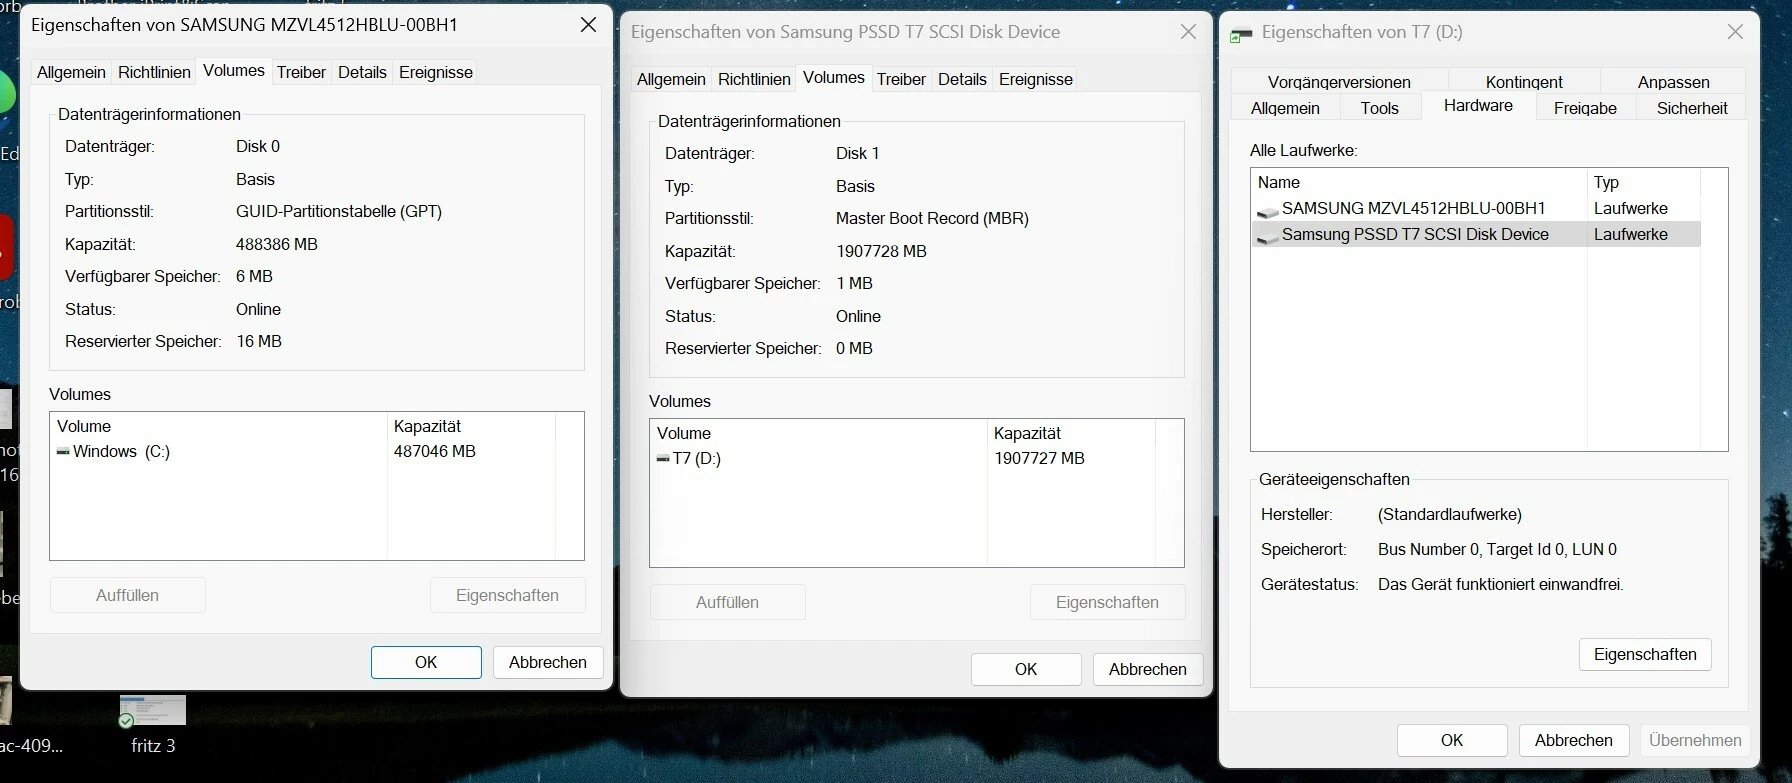The width and height of the screenshot is (1792, 783).
Task: Switch to Allgemein tab in T7 (D:) window
Action: [x=1285, y=108]
